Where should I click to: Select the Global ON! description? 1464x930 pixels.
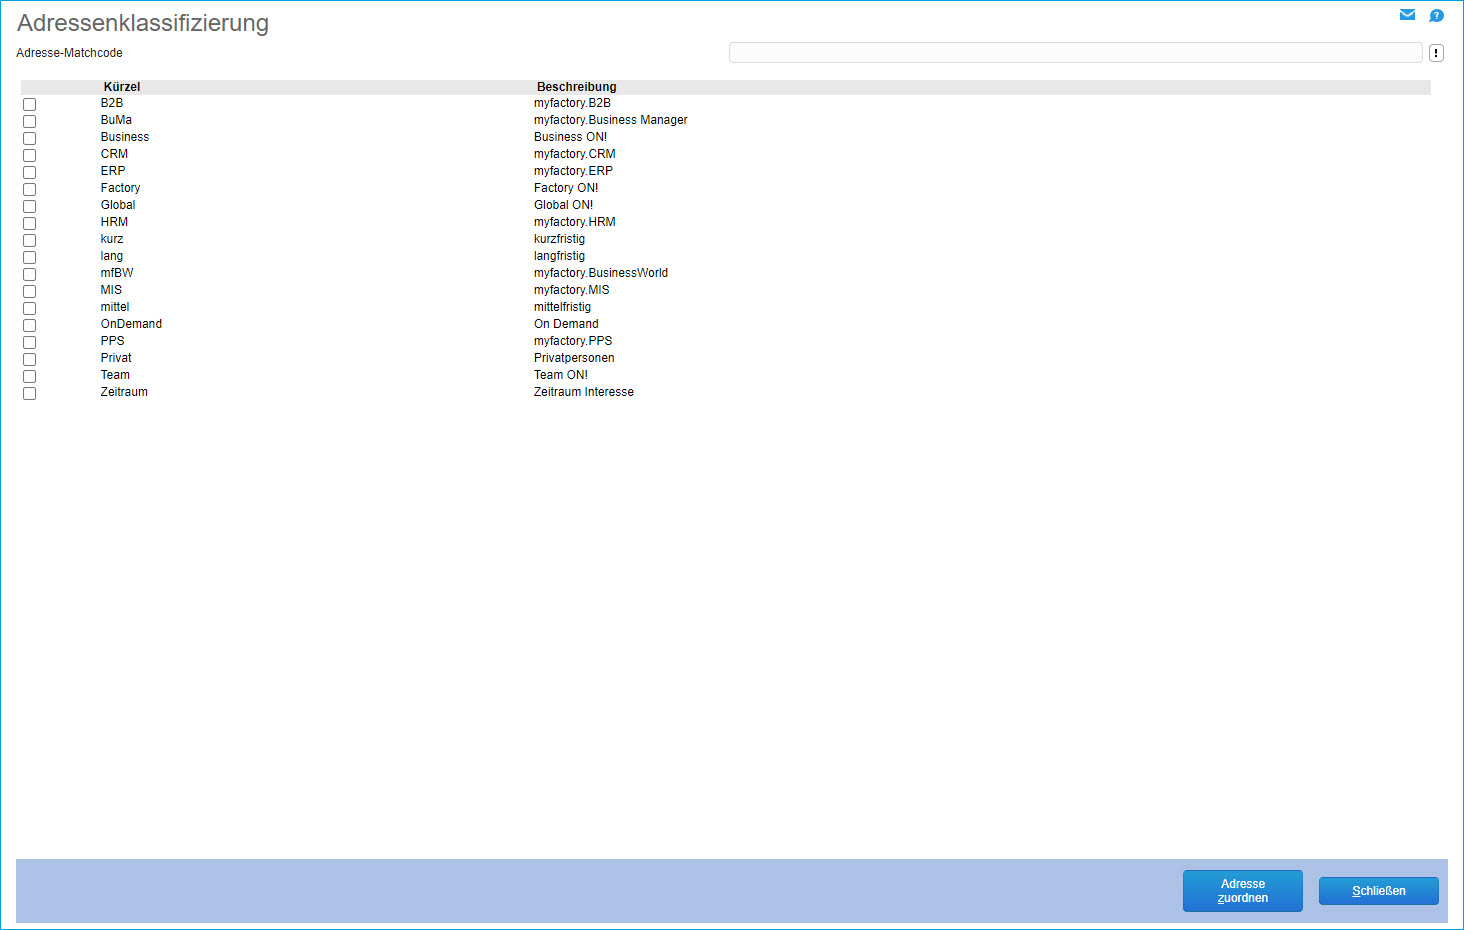[x=563, y=205]
